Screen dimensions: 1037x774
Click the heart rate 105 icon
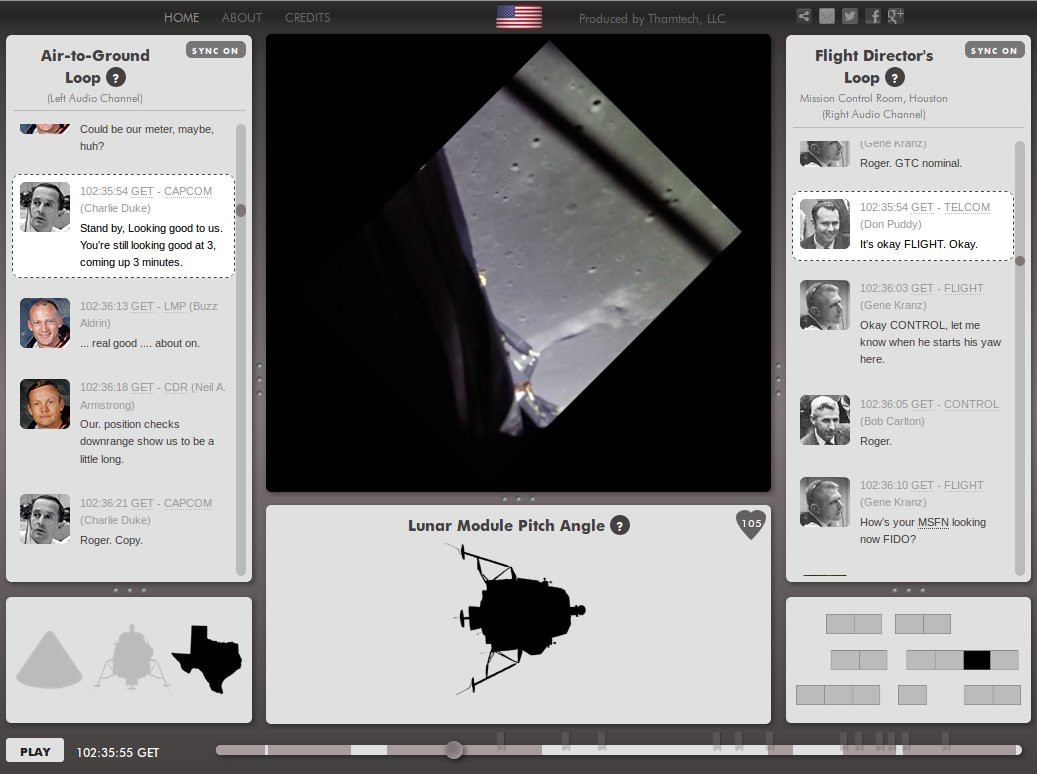pyautogui.click(x=751, y=524)
